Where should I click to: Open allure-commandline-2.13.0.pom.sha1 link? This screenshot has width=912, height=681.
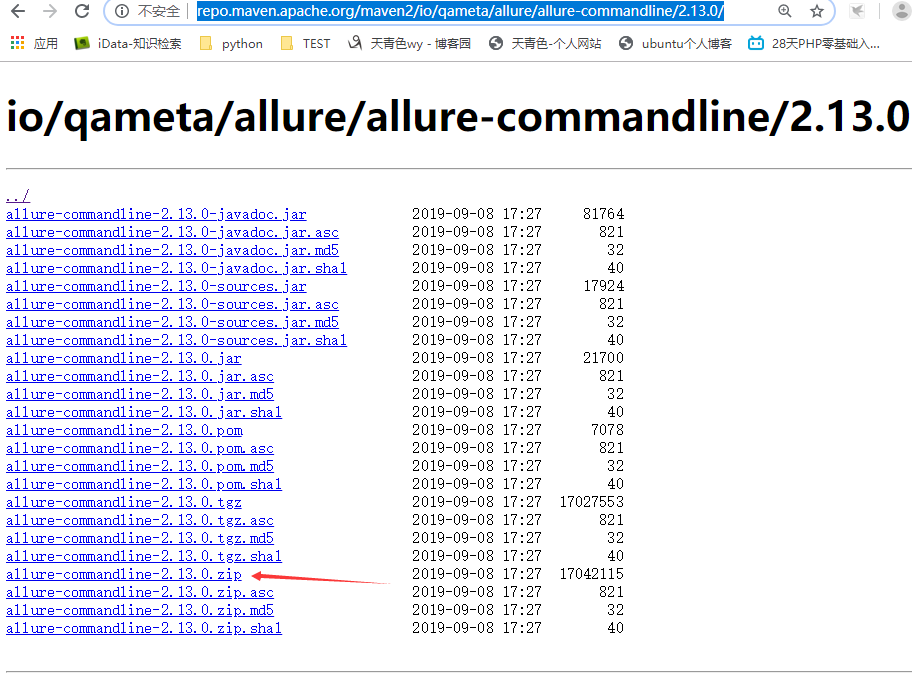[144, 484]
